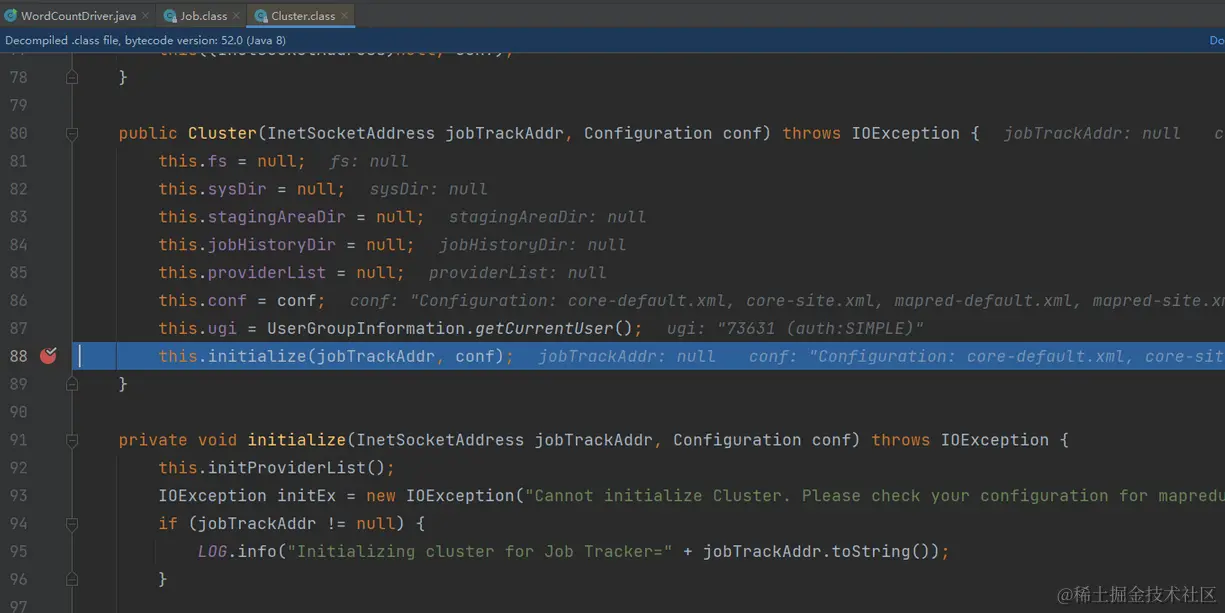1225x613 pixels.
Task: Click line number 90 in the gutter
Action: click(x=18, y=412)
